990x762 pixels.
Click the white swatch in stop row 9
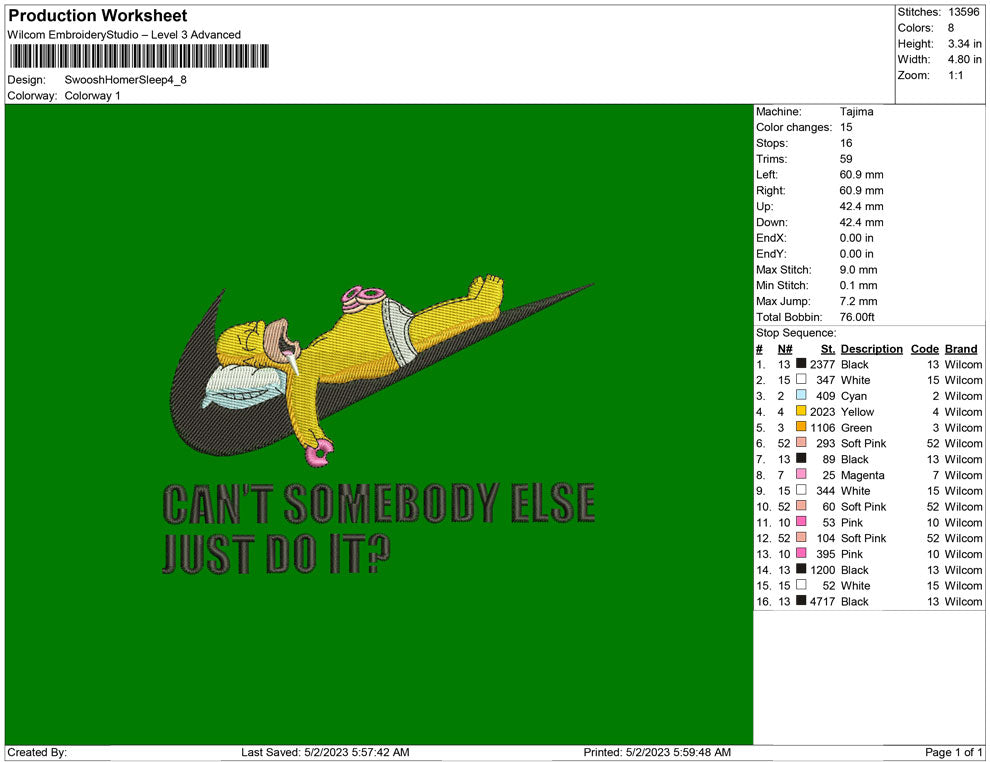pos(801,490)
